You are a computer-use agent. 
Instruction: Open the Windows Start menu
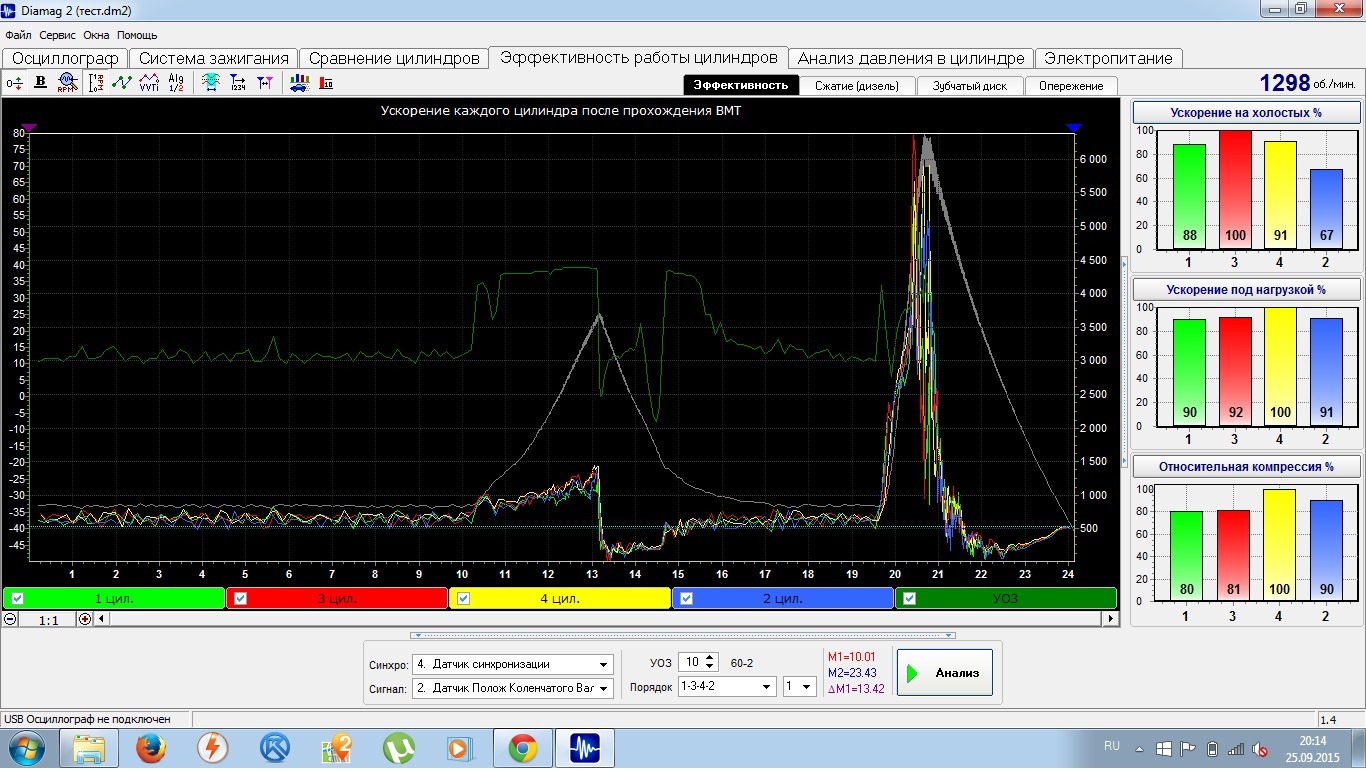coord(25,748)
